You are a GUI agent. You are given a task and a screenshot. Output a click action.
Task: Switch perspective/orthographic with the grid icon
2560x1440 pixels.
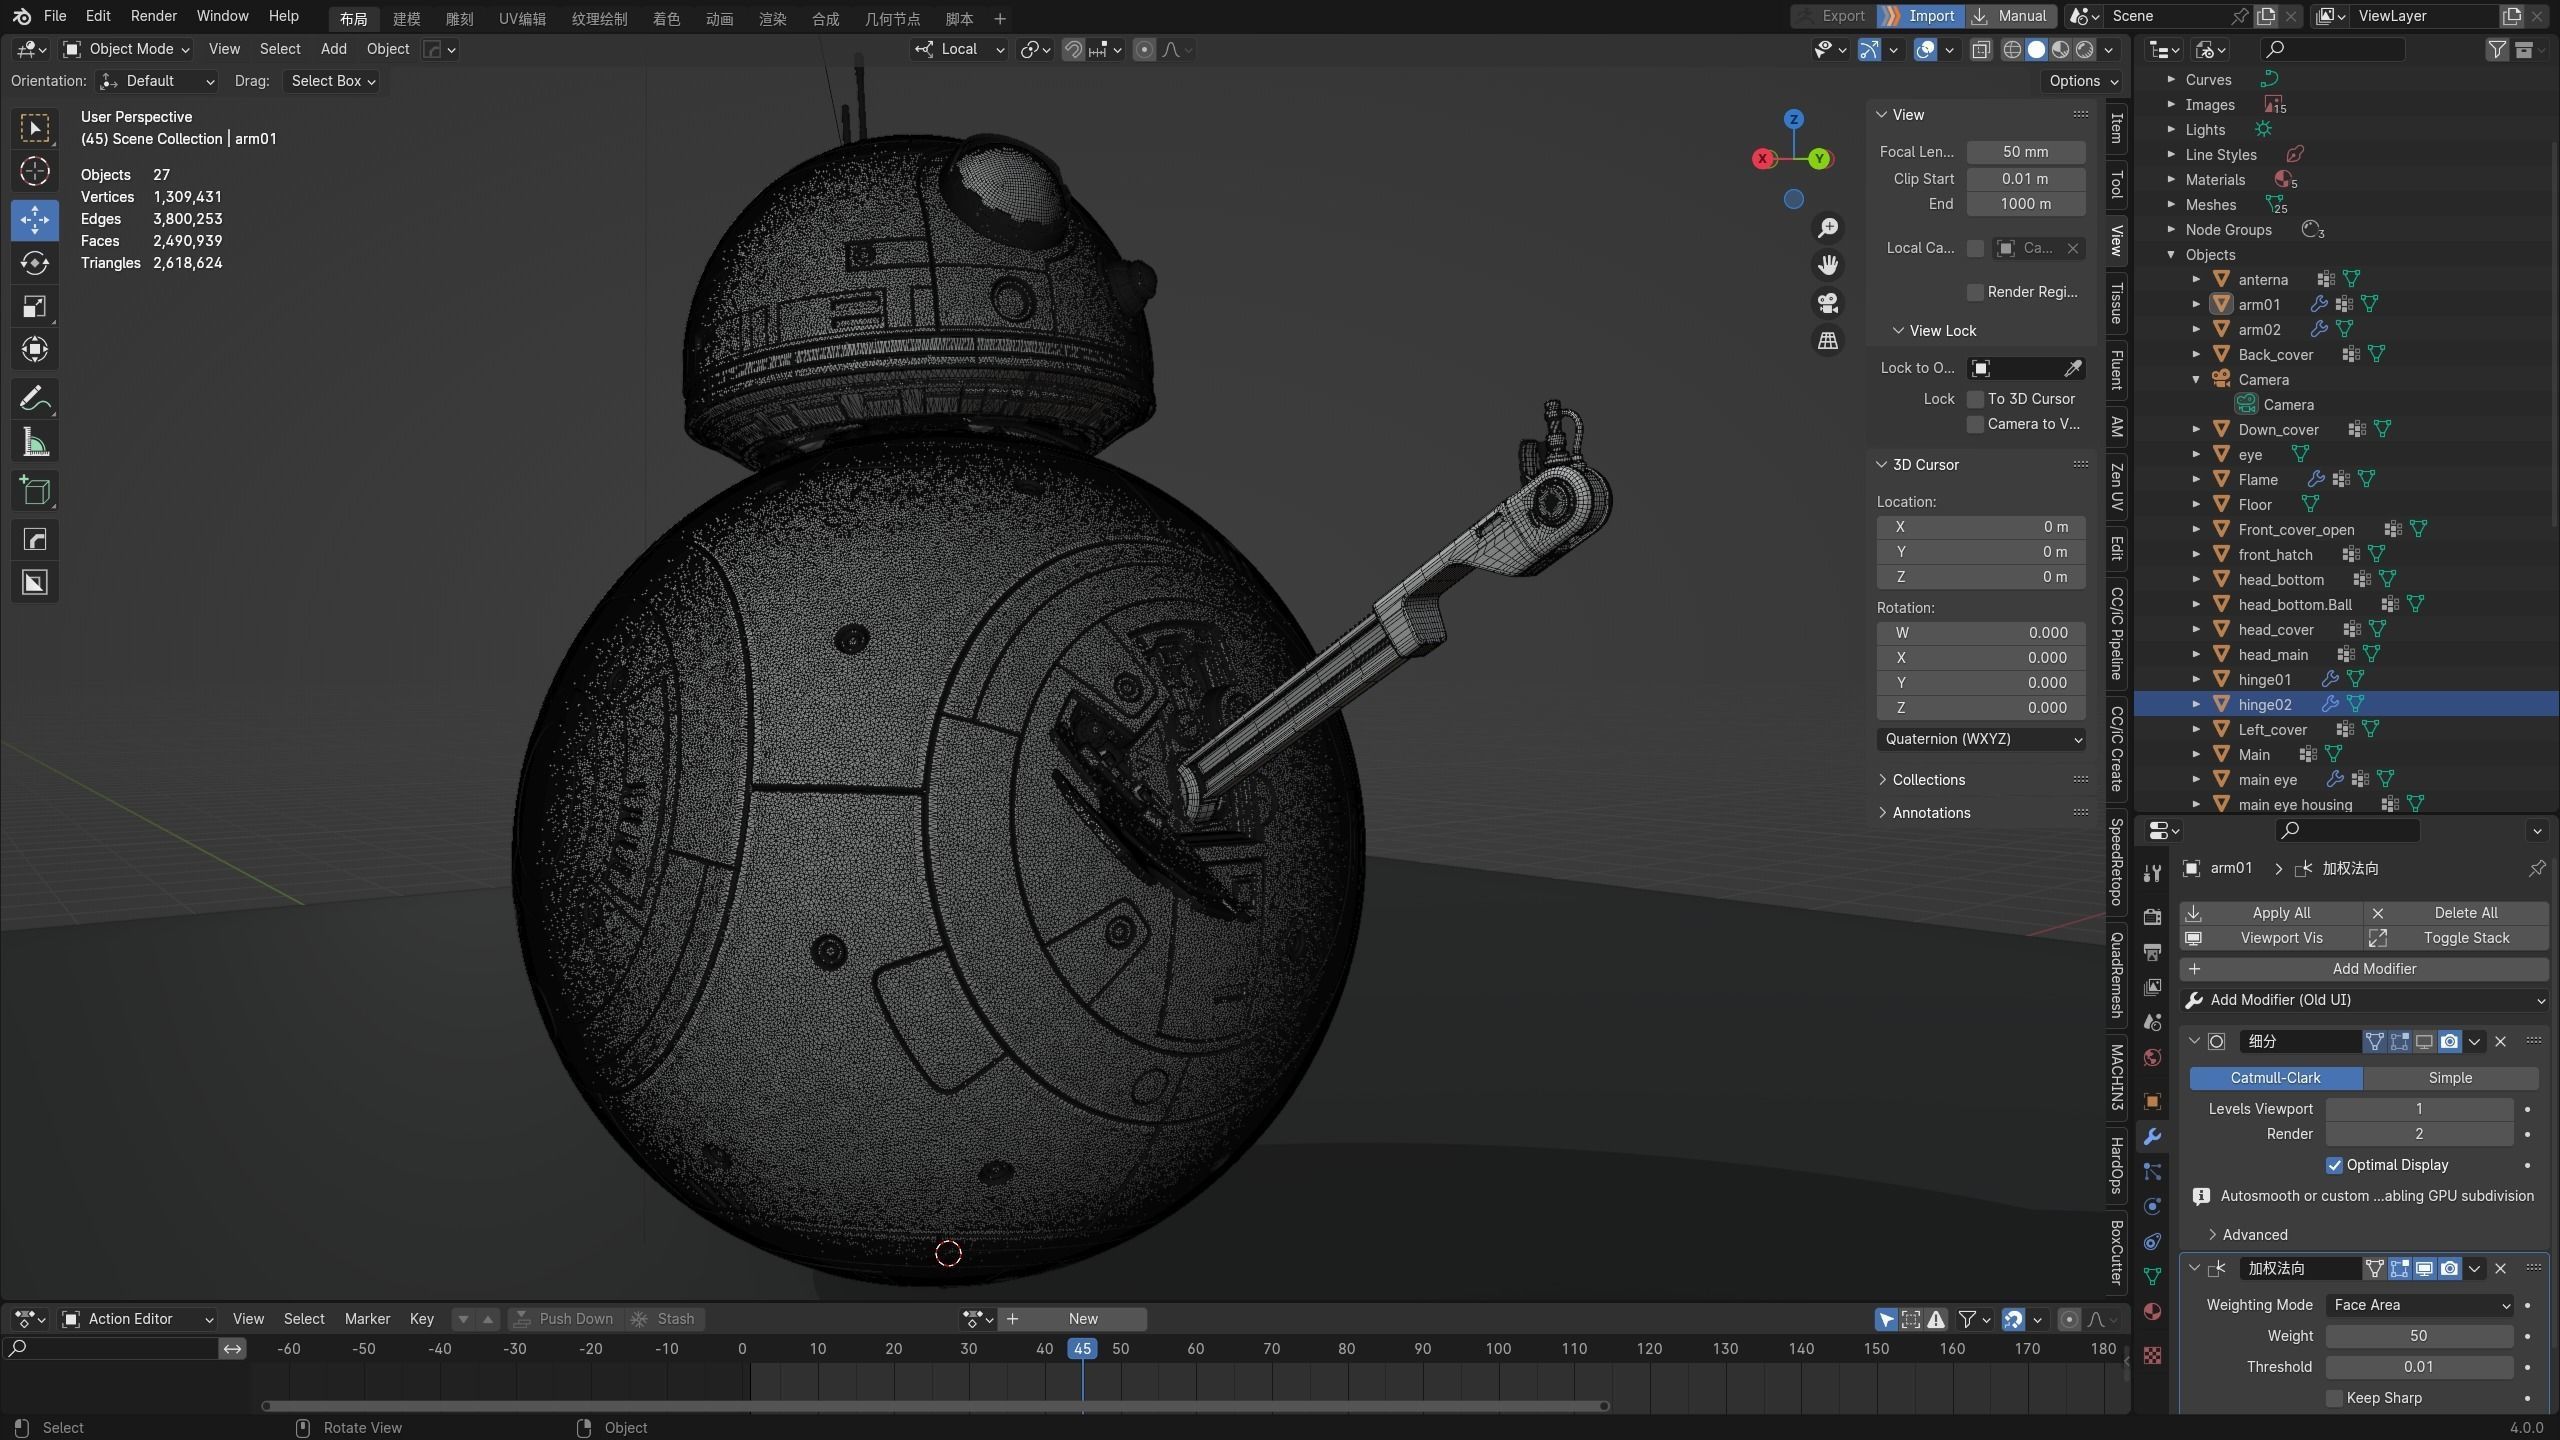tap(1828, 341)
